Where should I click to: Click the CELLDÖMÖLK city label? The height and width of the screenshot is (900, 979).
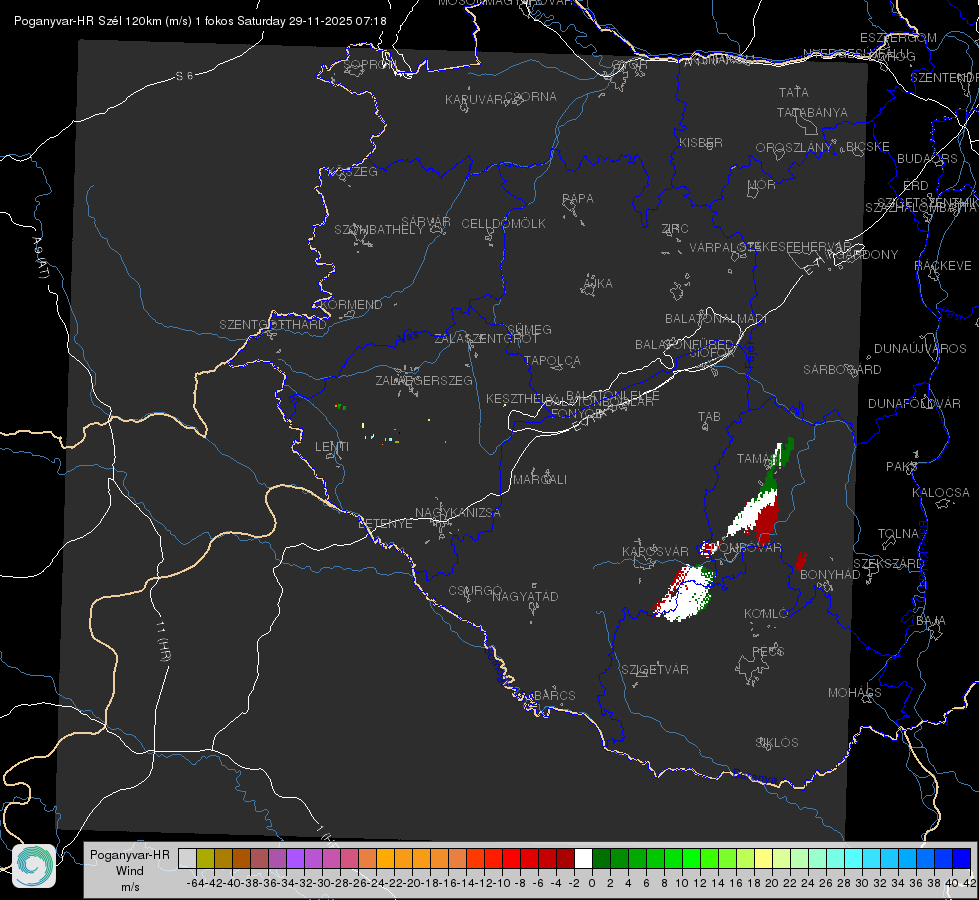503,224
